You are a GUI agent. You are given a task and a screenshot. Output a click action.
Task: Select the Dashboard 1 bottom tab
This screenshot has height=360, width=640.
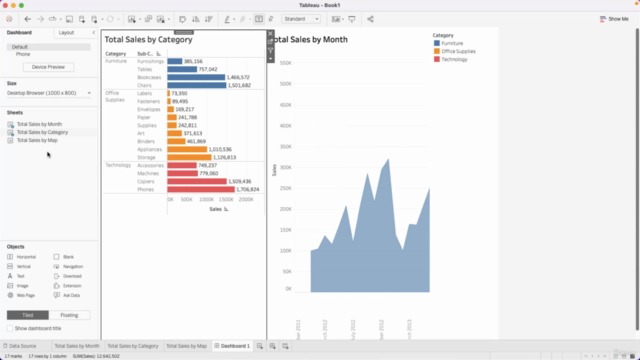232,346
